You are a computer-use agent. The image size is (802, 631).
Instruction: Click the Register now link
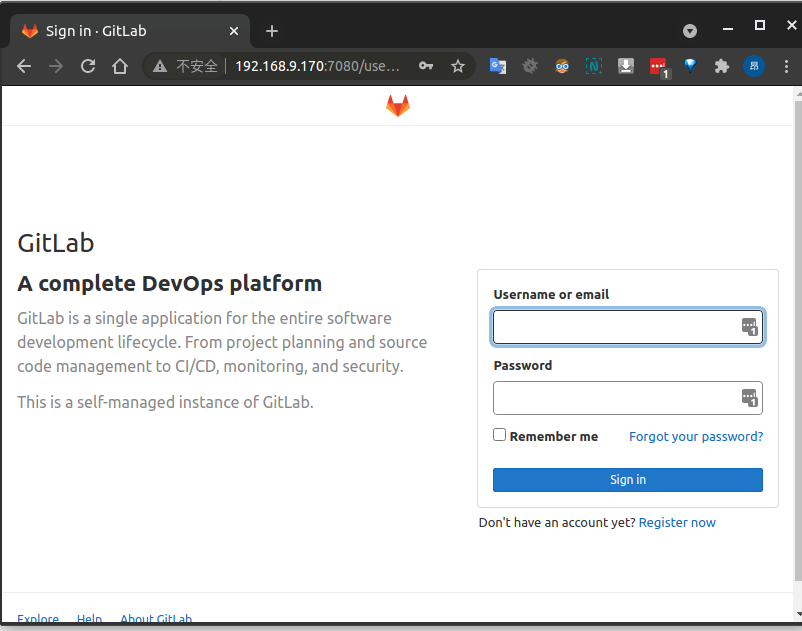point(677,522)
